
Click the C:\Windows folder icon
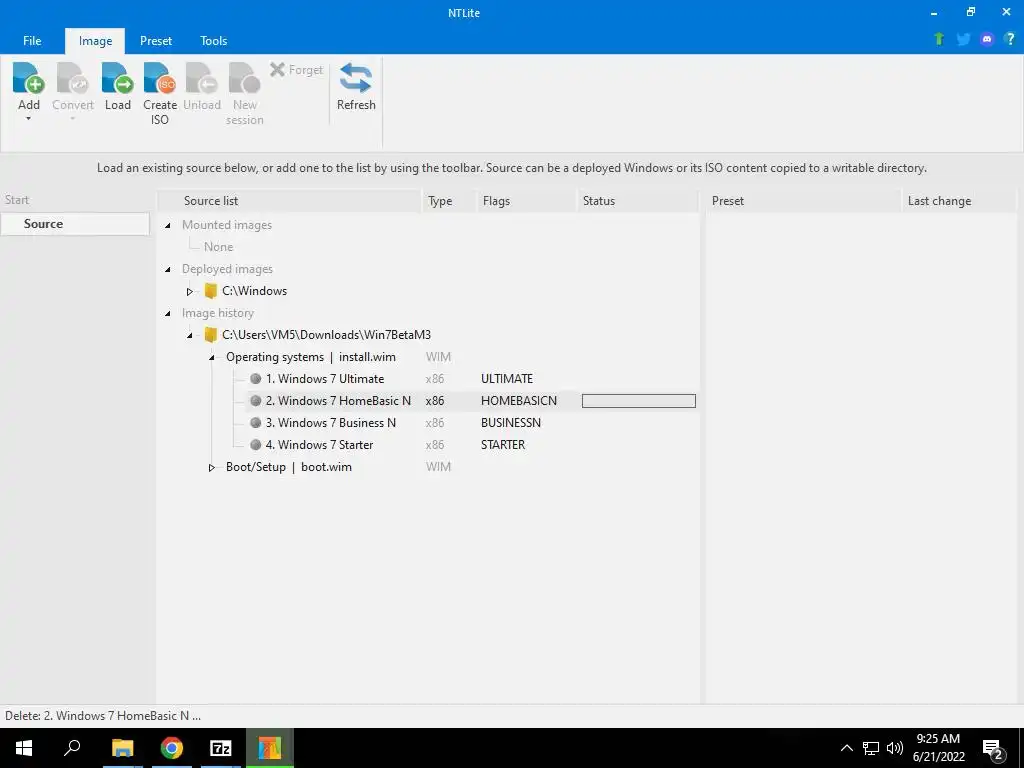click(x=210, y=291)
